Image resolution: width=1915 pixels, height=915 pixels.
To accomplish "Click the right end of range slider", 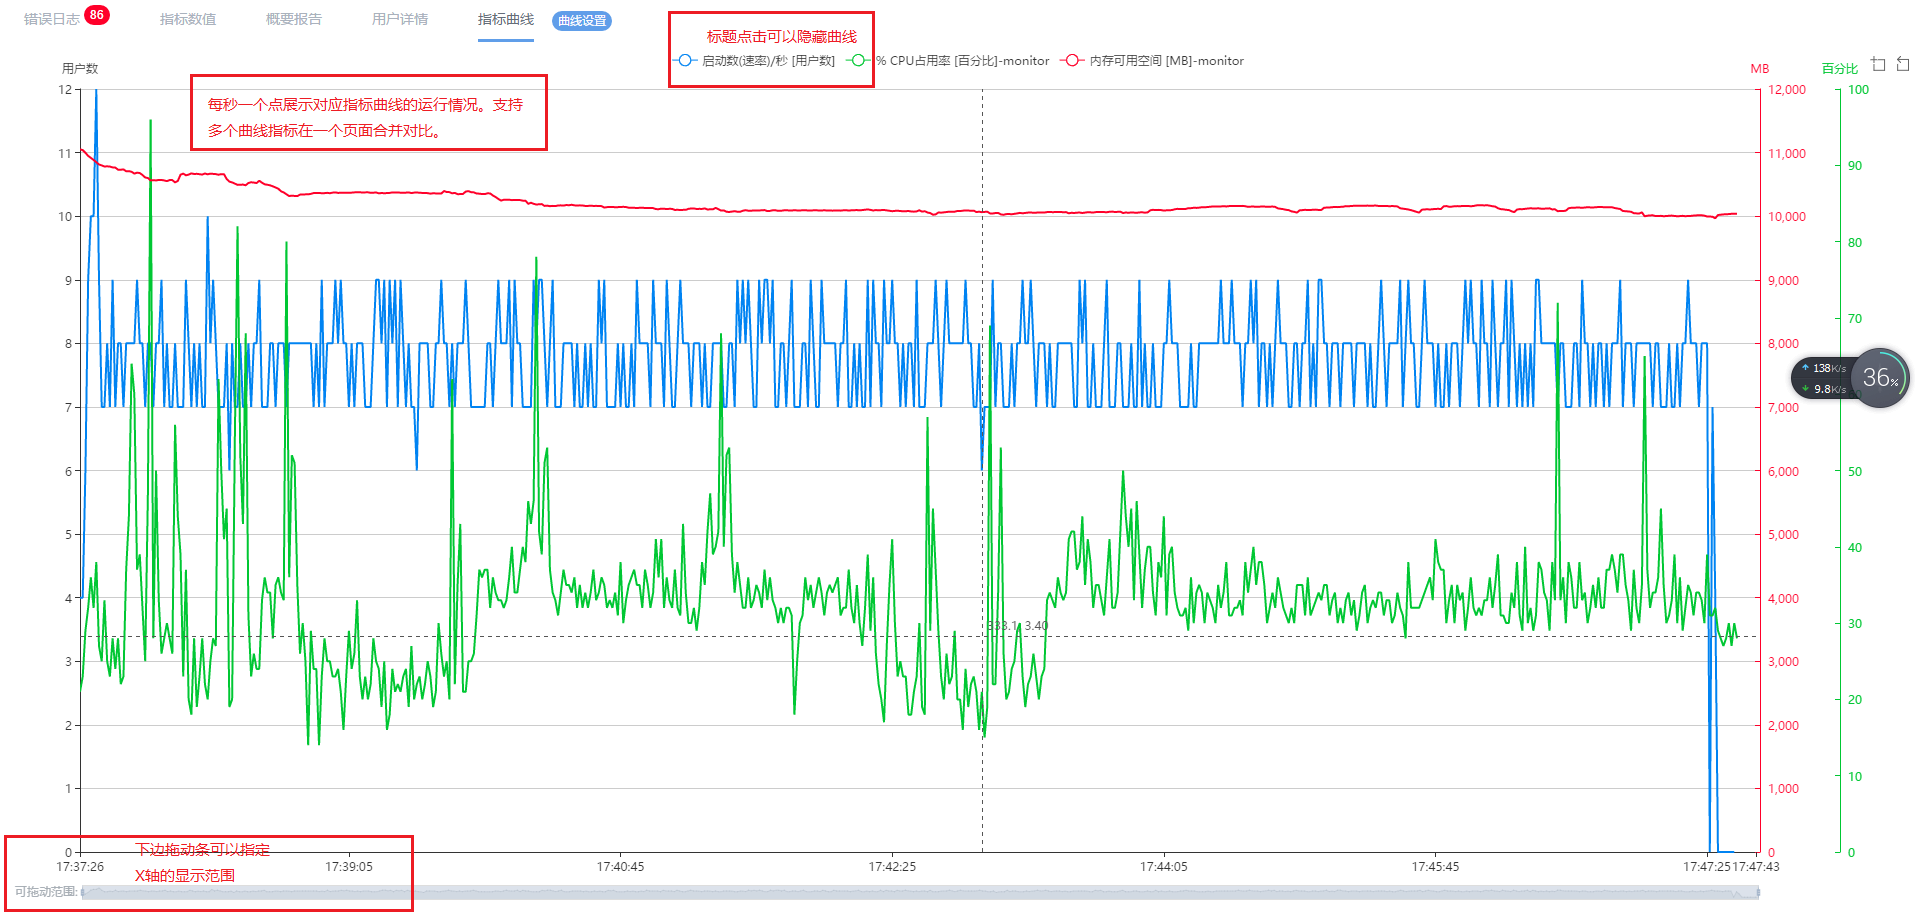I will tap(1757, 892).
